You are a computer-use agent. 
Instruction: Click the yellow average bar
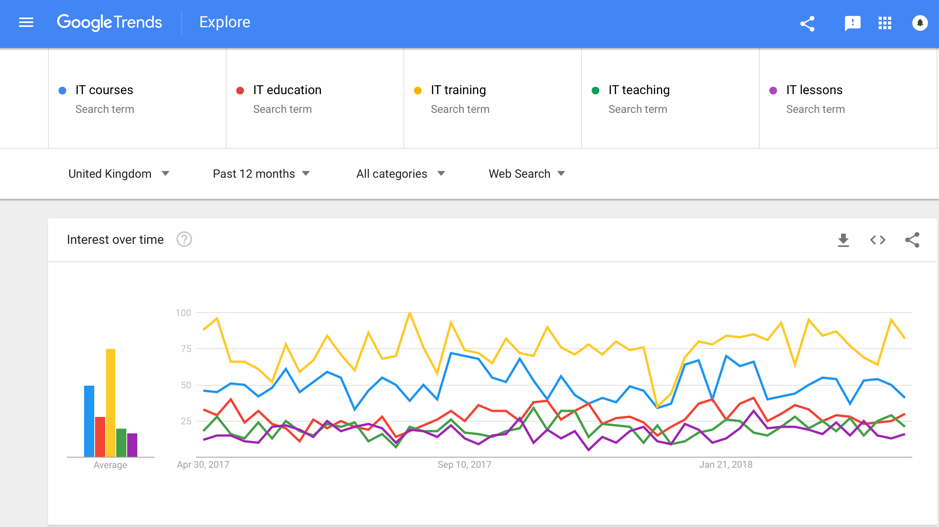click(x=111, y=402)
